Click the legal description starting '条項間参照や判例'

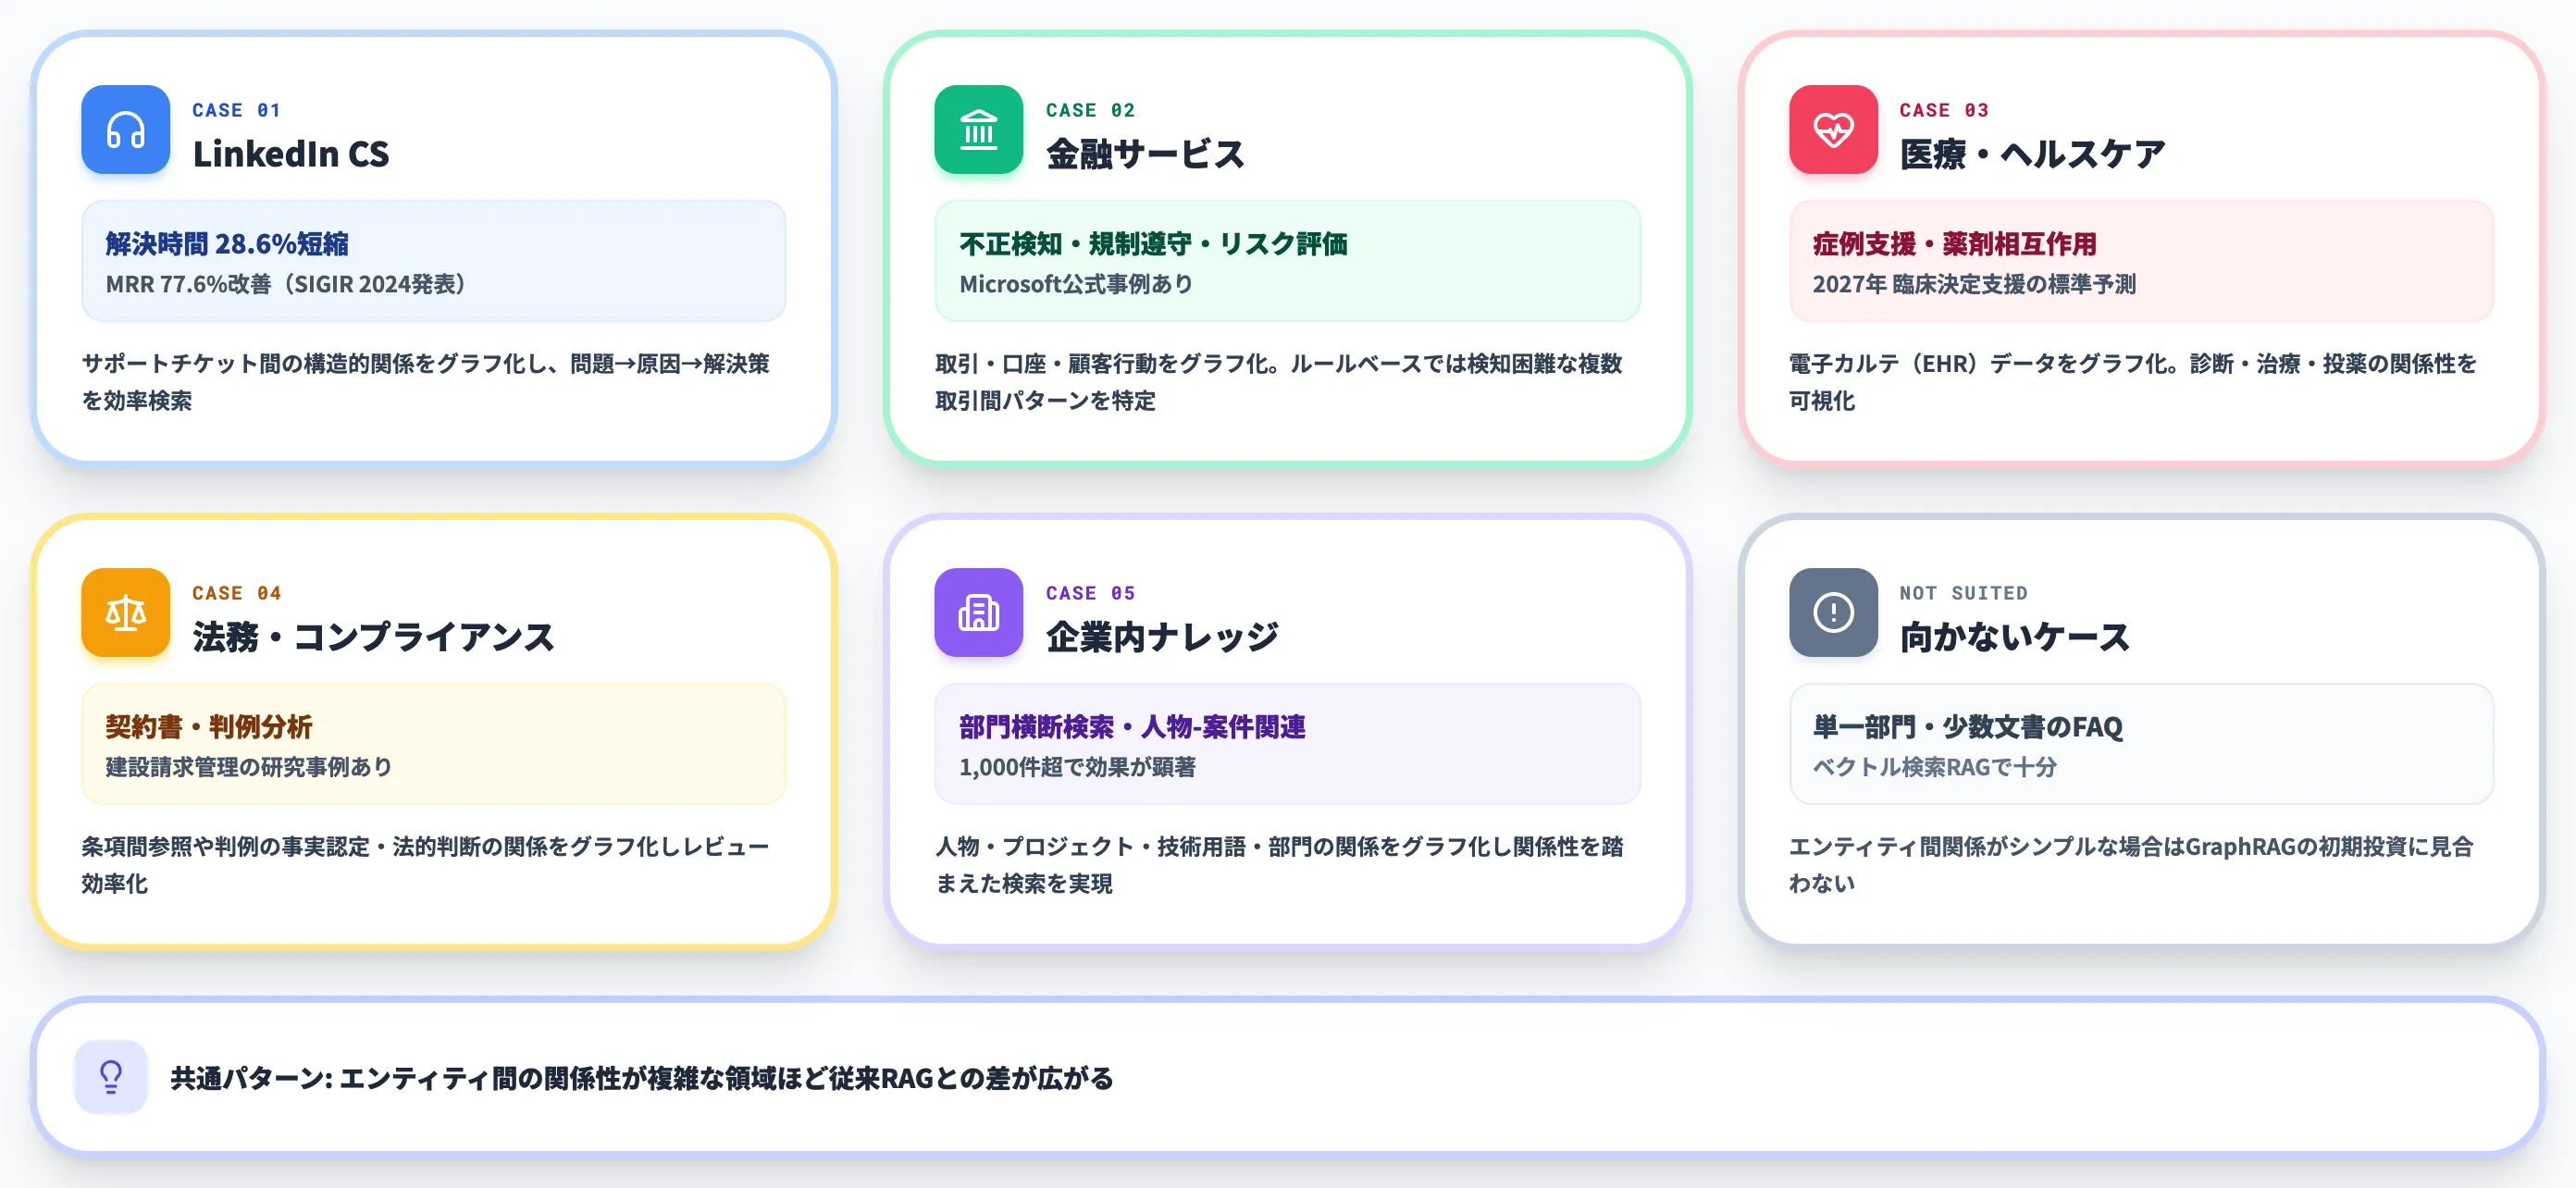tap(425, 865)
